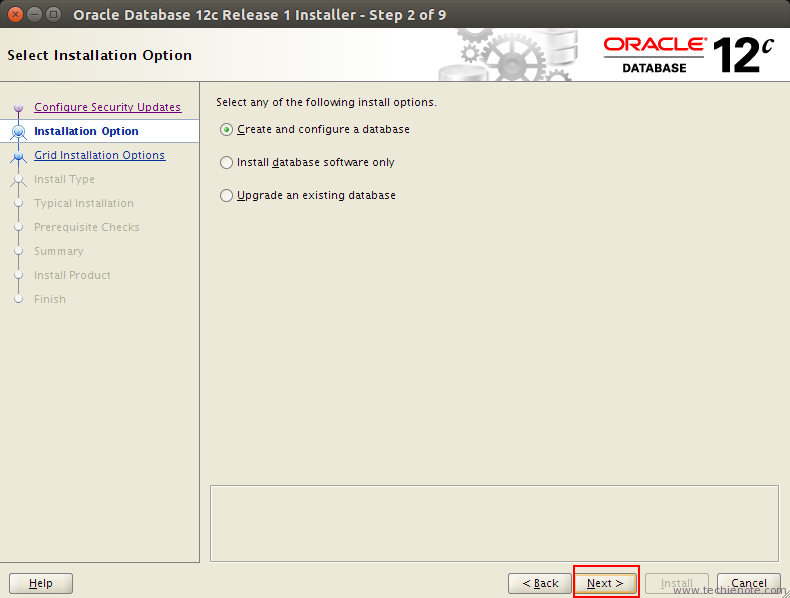
Task: Click the Grid Installation Options step icon
Action: pyautogui.click(x=19, y=156)
